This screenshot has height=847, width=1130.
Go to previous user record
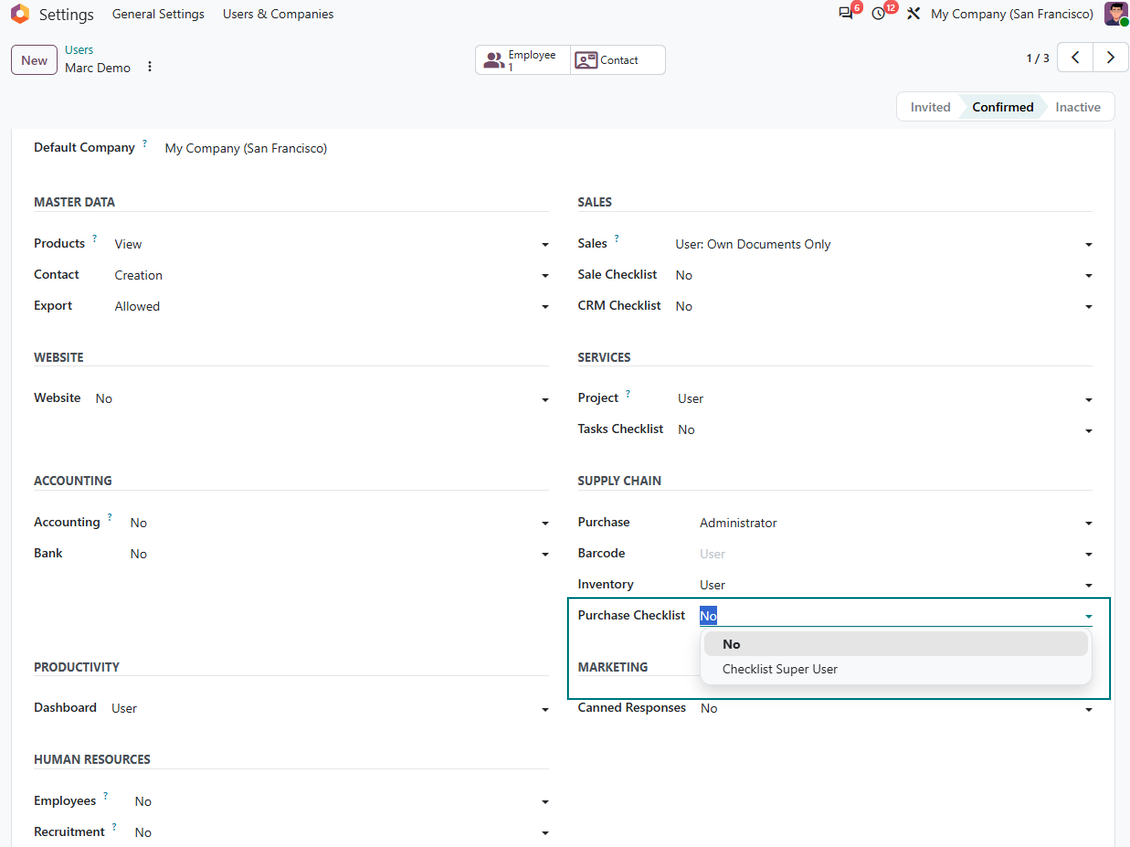point(1075,58)
